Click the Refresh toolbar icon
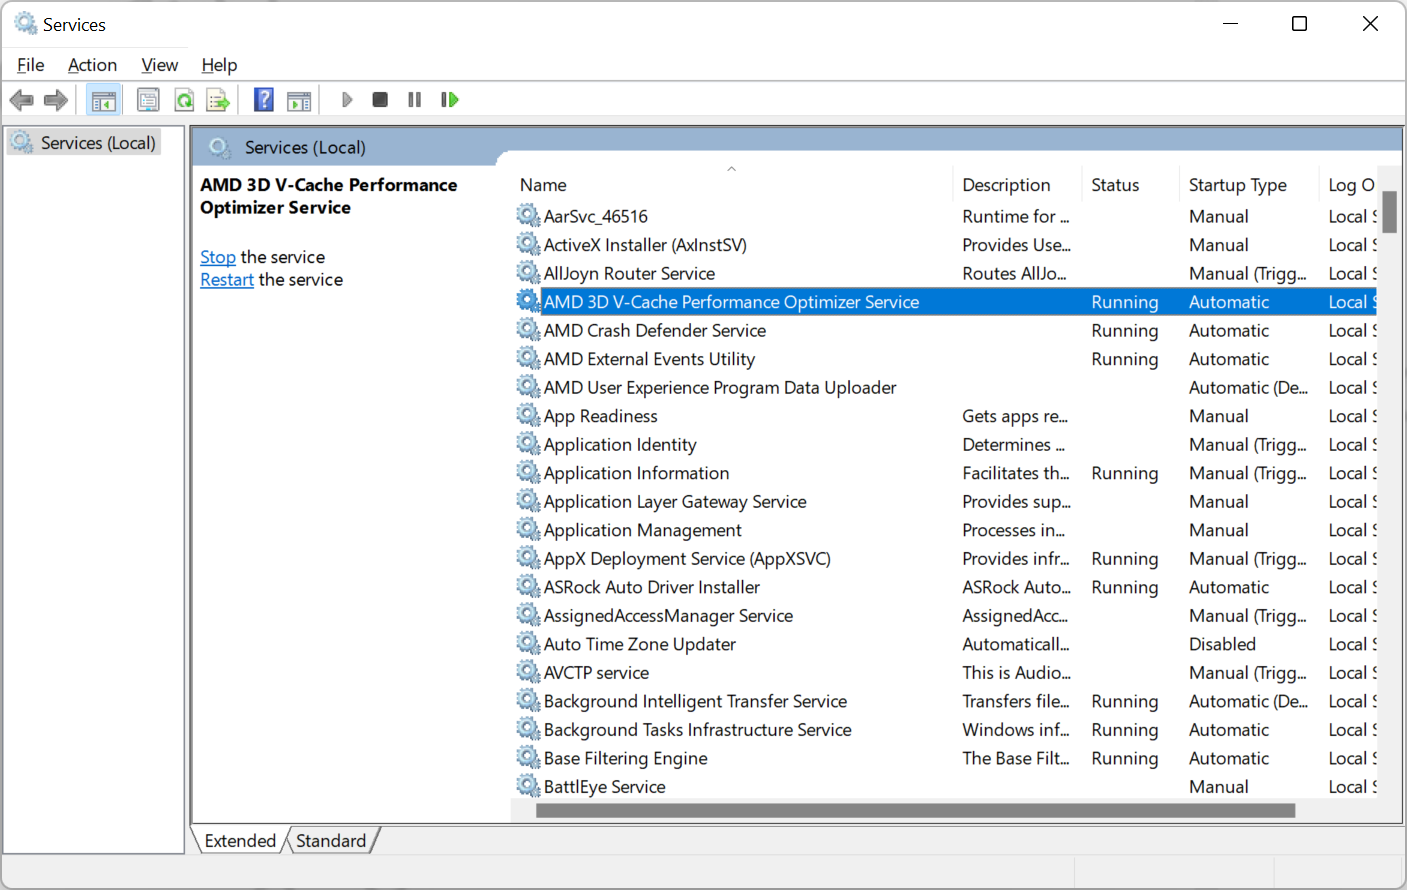1407x890 pixels. pos(184,100)
